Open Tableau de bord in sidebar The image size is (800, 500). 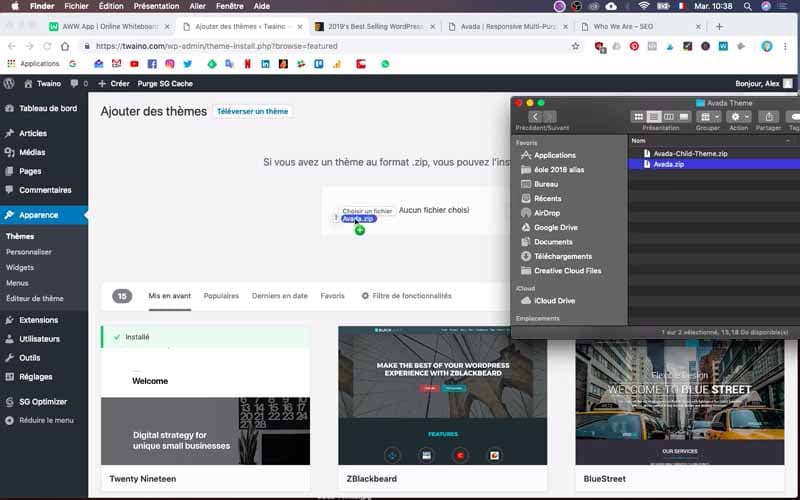[44, 108]
